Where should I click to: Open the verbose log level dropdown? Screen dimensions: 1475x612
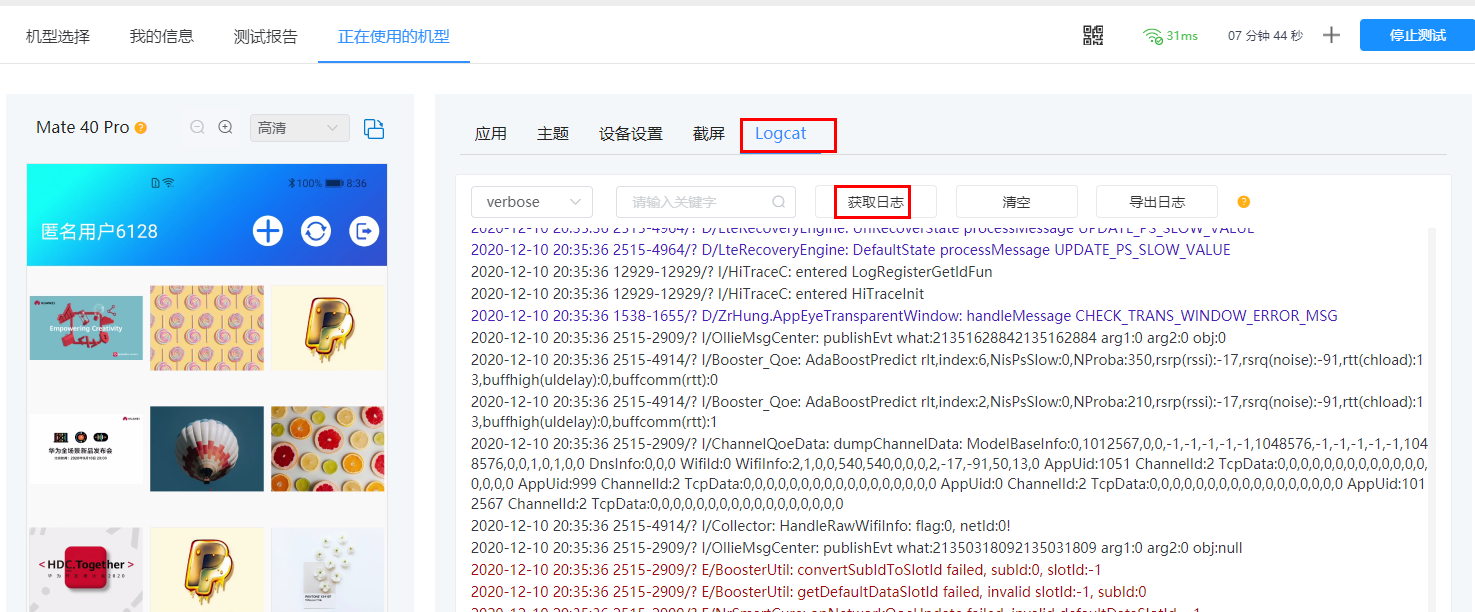click(x=531, y=202)
